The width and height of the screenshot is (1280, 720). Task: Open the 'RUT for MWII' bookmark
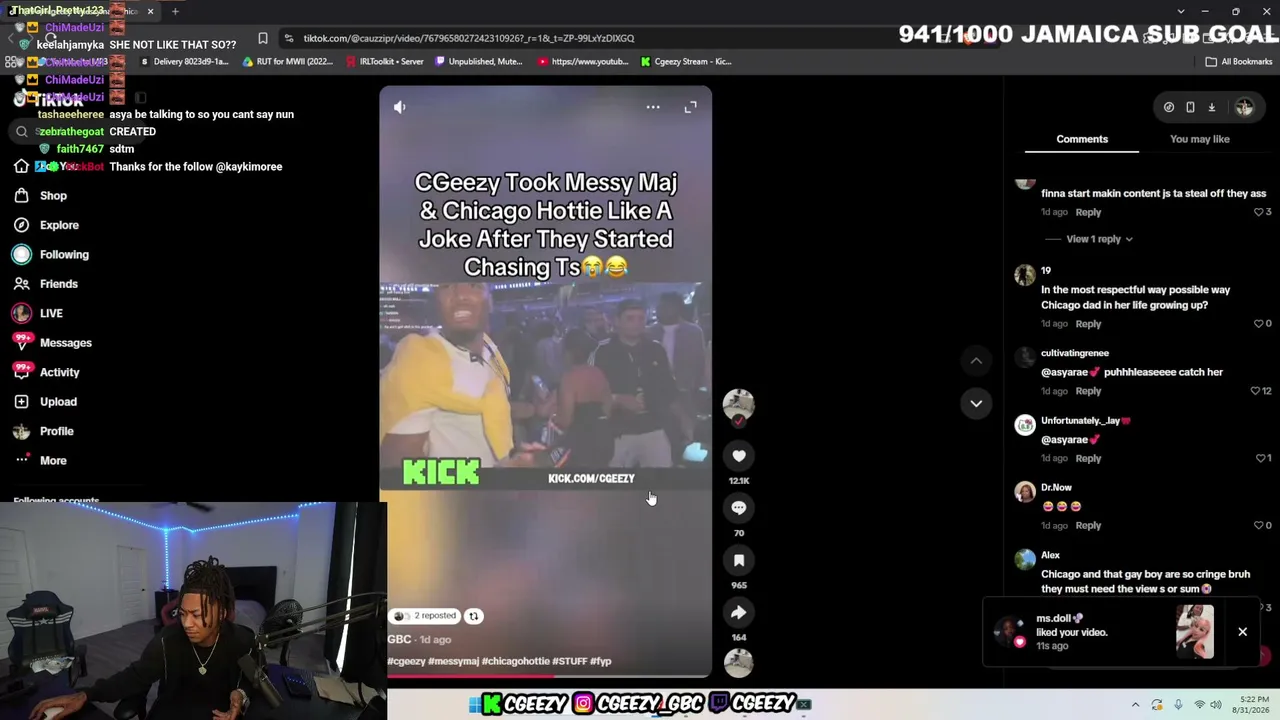pyautogui.click(x=287, y=62)
